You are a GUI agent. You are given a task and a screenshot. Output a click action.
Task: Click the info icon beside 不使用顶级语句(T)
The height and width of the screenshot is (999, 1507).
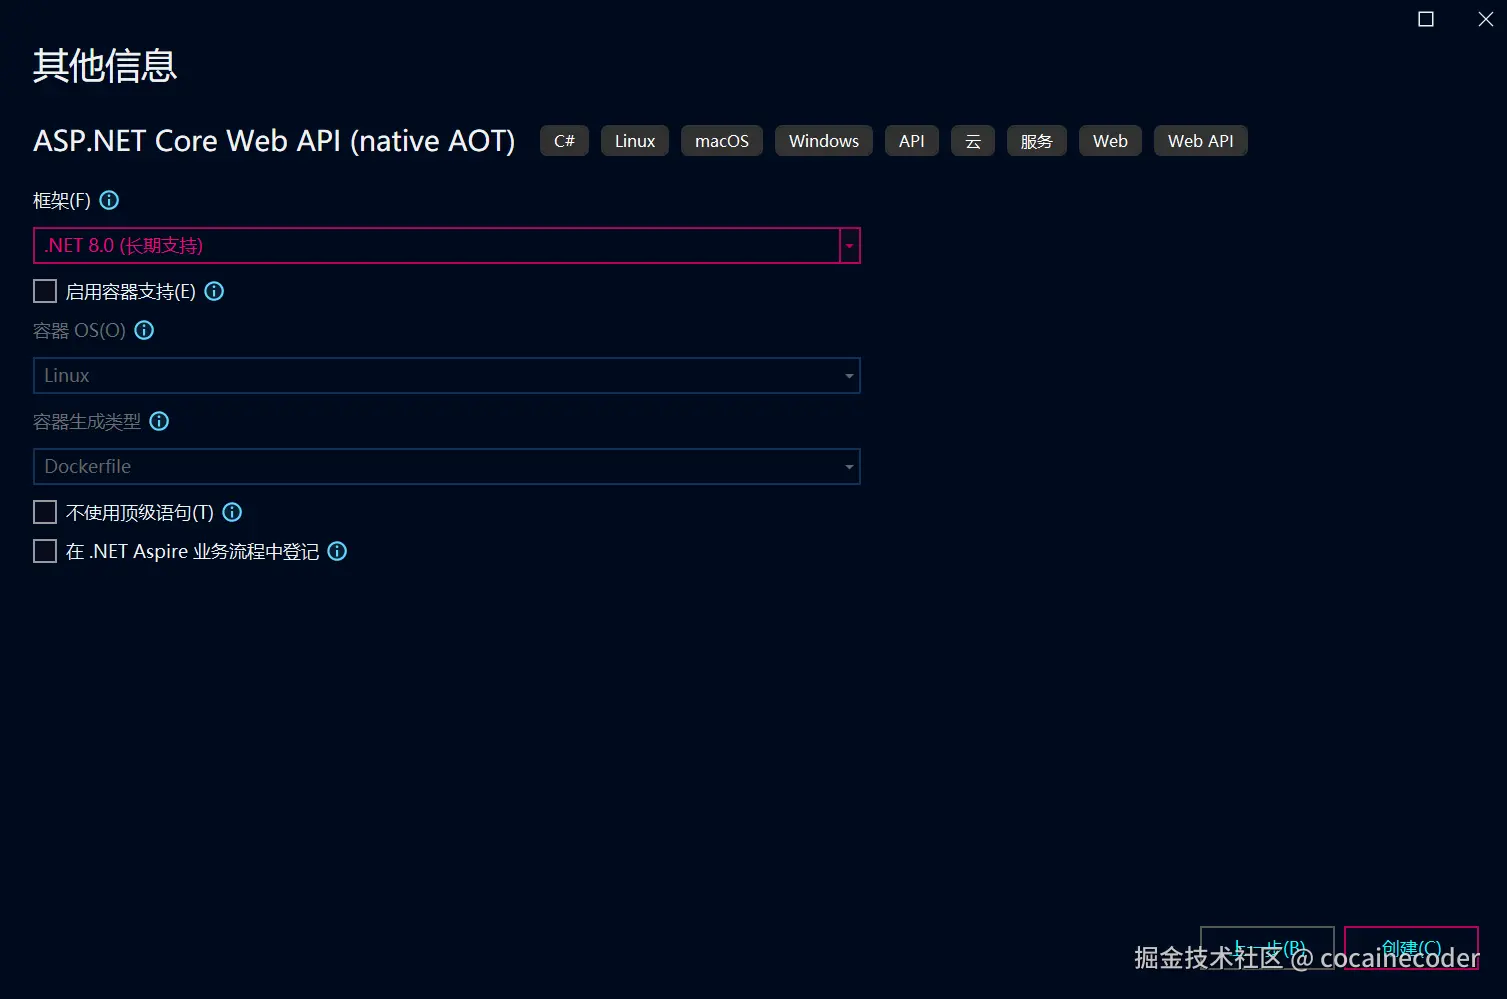[232, 512]
